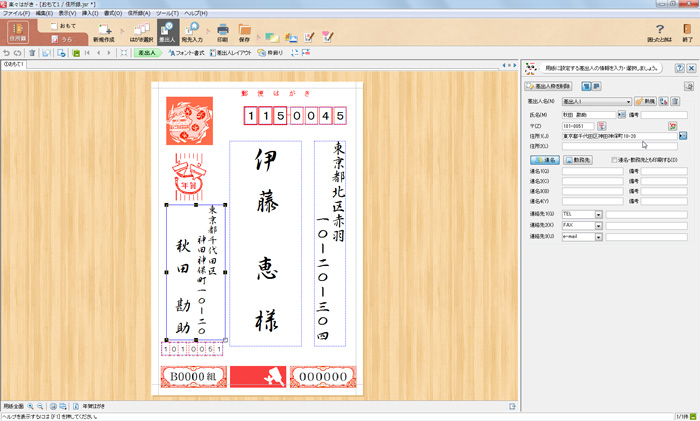
Task: Click the 勤務先 button
Action: pos(578,159)
